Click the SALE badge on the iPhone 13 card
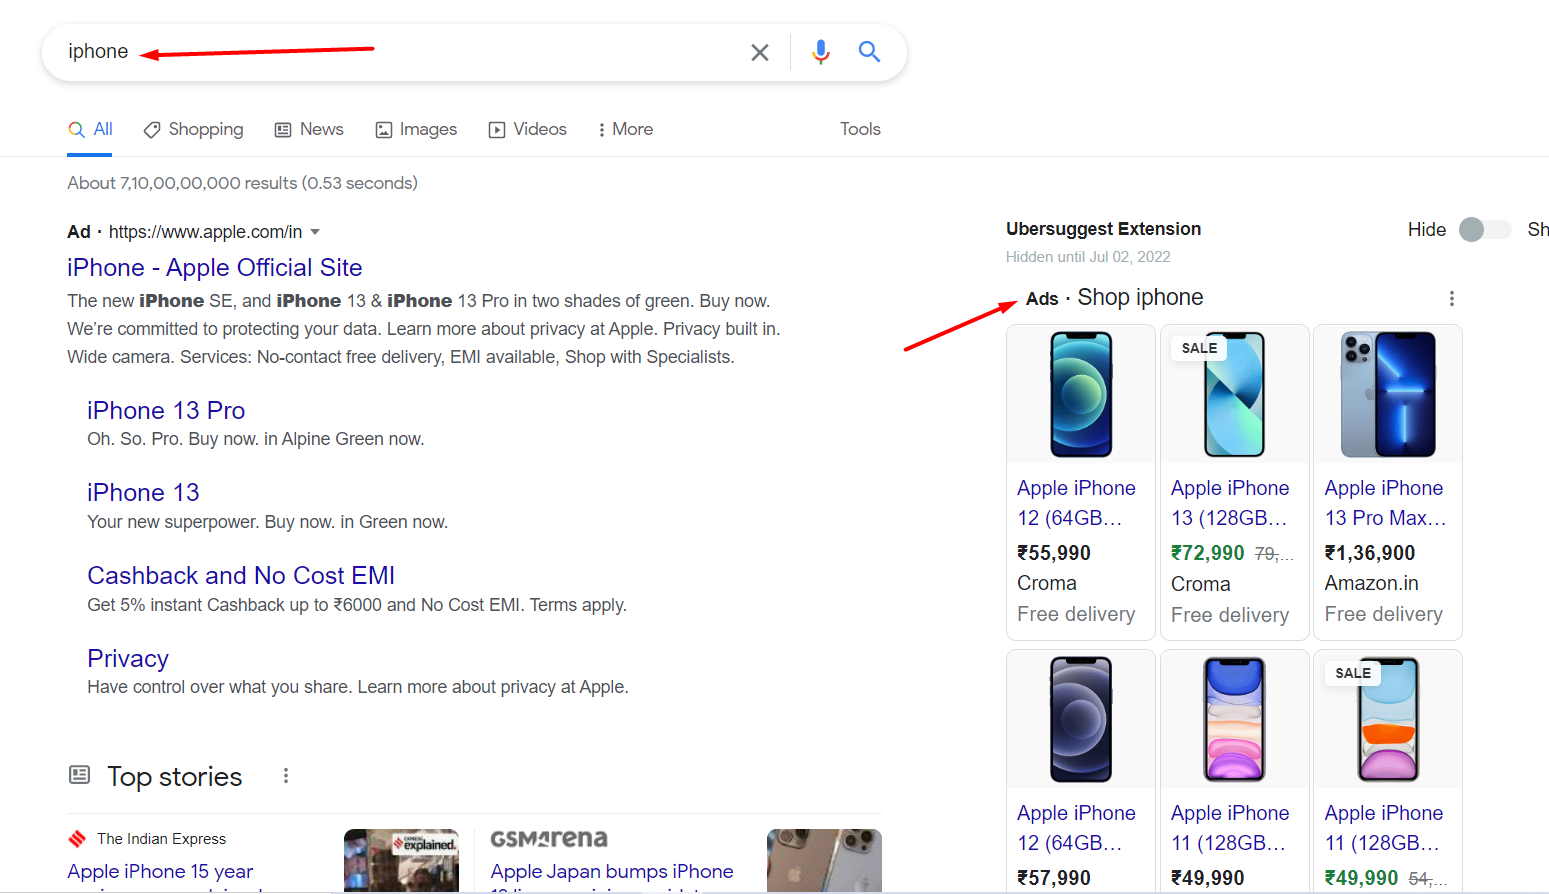 click(x=1199, y=348)
